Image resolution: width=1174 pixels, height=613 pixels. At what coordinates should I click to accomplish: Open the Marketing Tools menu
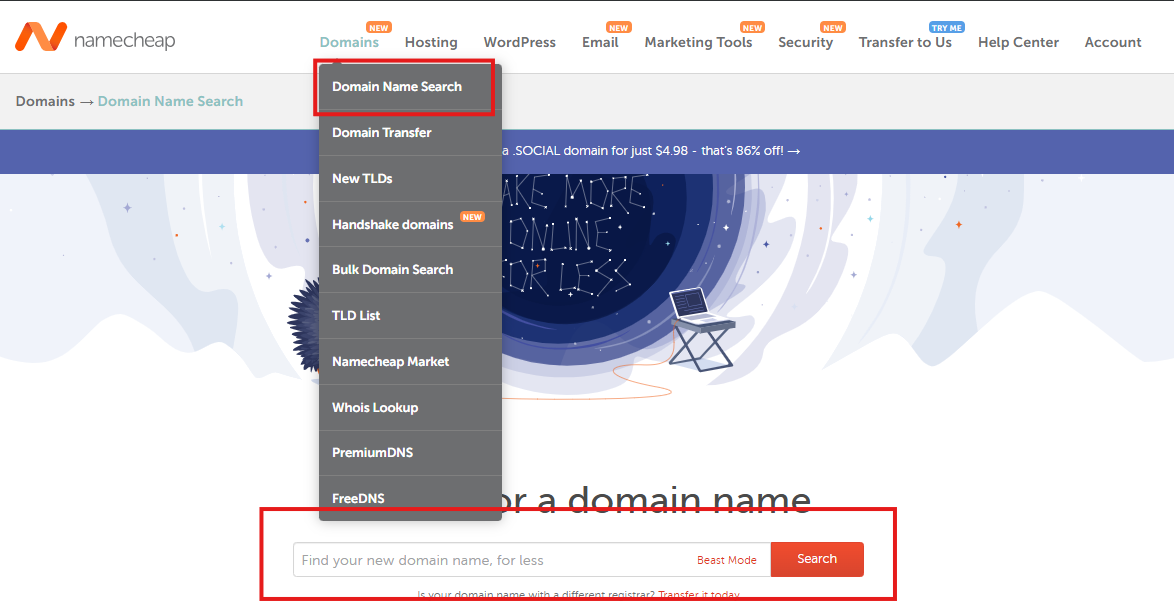tap(698, 43)
